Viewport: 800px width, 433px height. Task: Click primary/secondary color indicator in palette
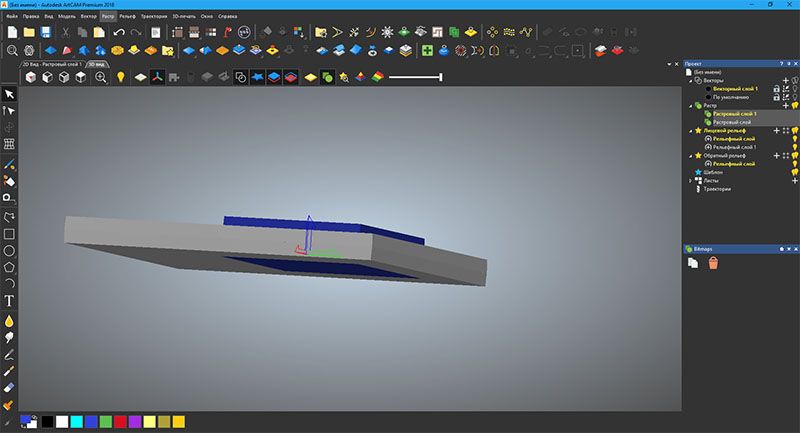click(x=29, y=422)
